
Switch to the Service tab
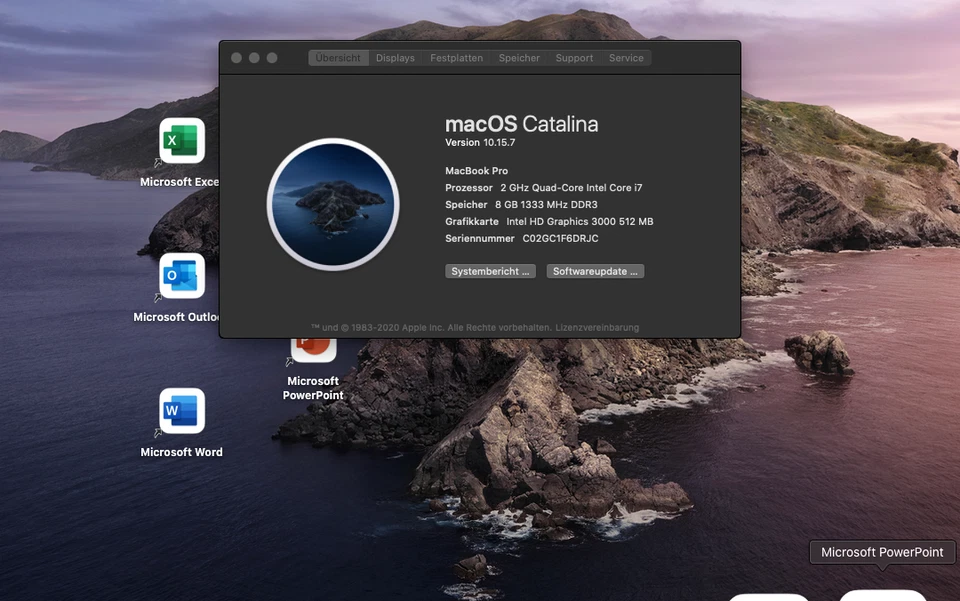pyautogui.click(x=626, y=58)
